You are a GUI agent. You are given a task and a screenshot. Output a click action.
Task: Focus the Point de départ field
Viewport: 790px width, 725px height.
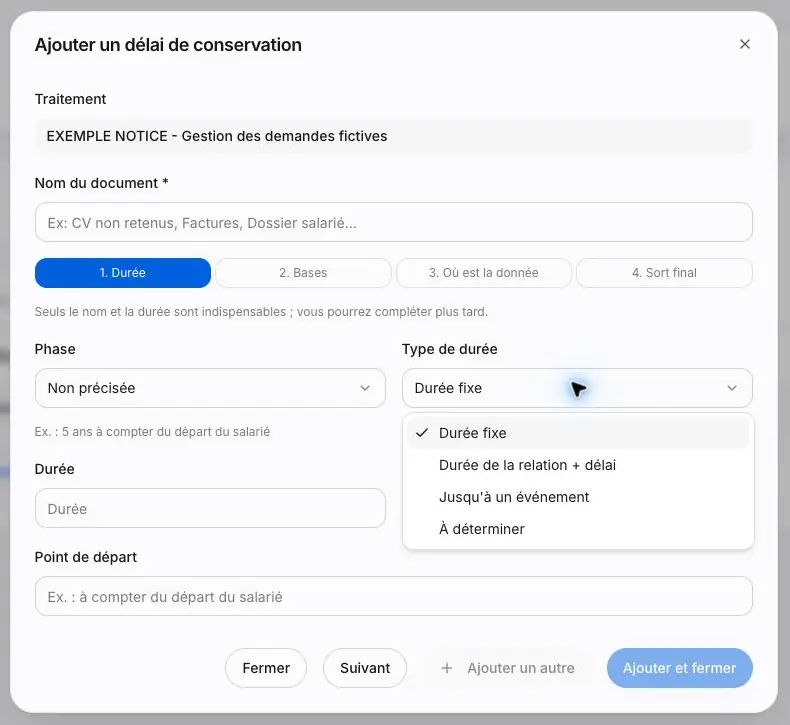393,596
